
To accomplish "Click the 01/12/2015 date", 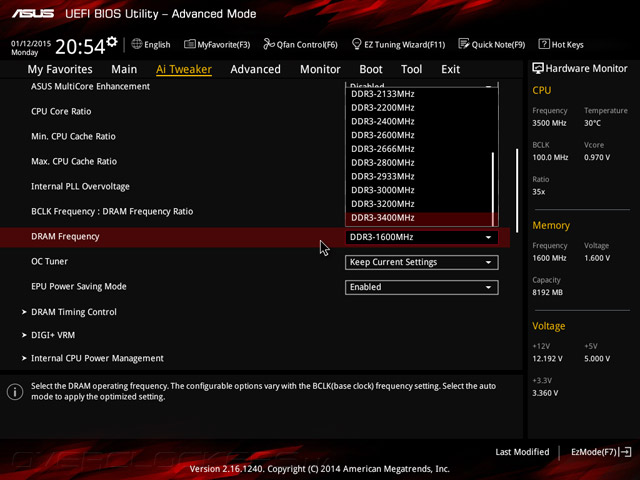I will (31, 43).
